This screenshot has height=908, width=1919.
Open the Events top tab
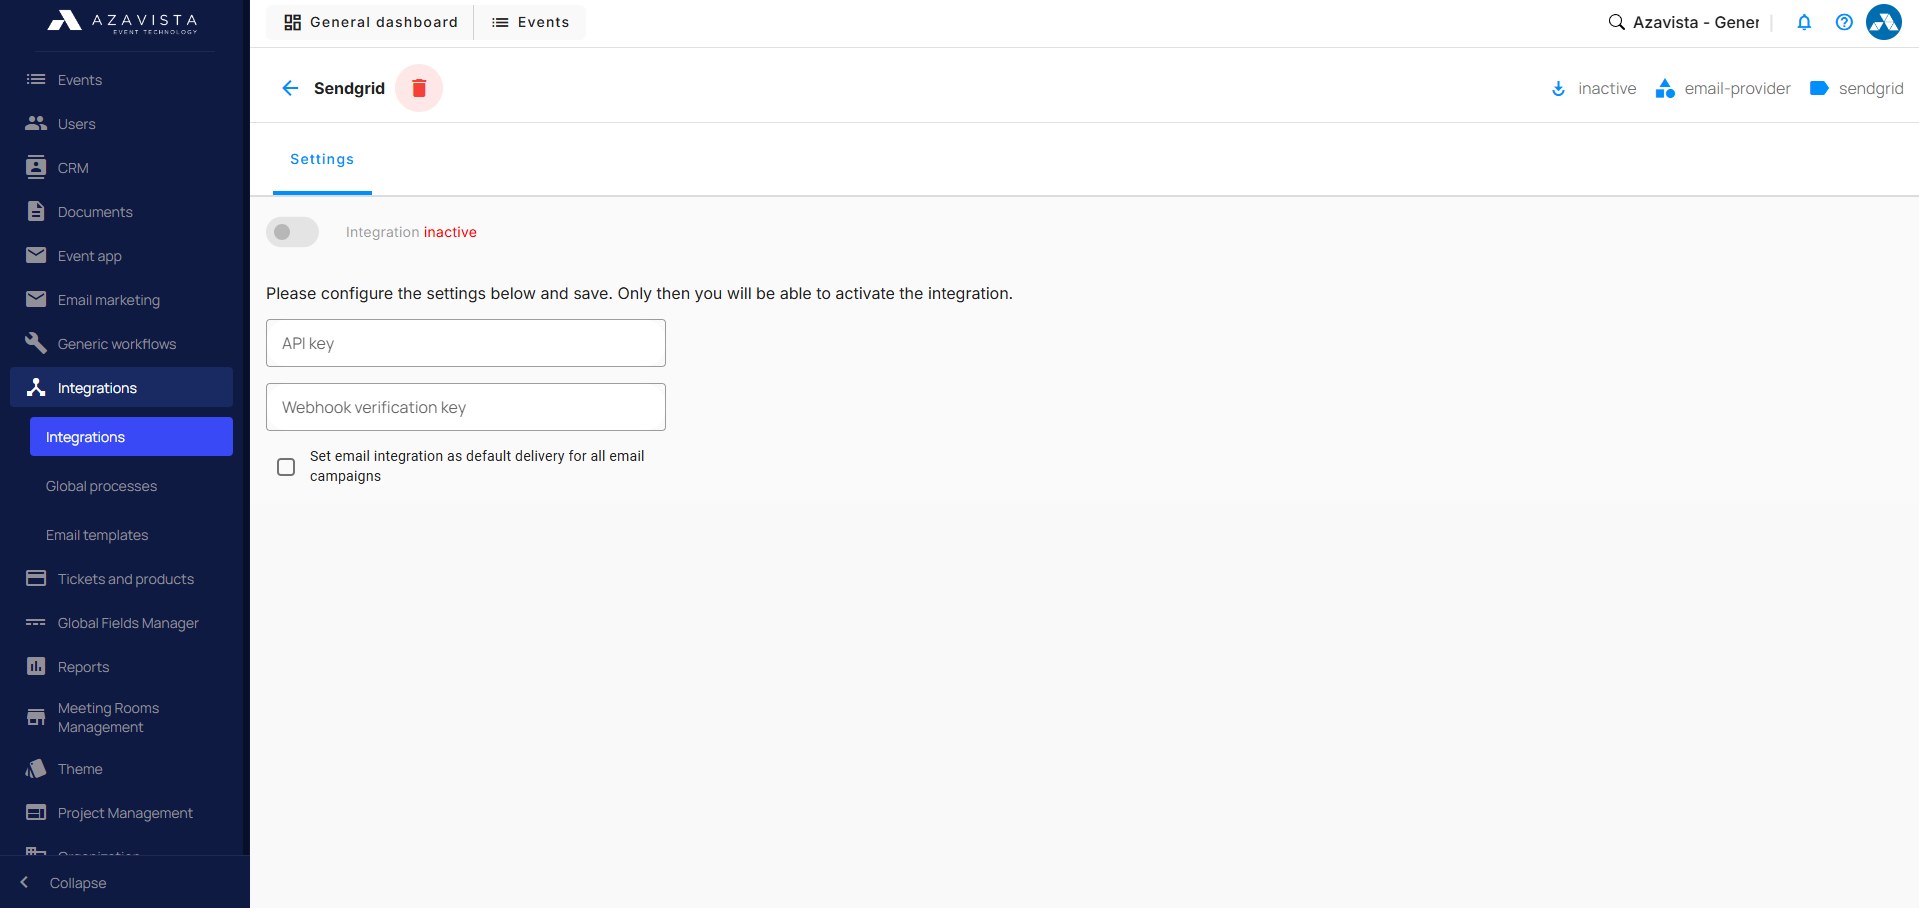(x=531, y=22)
